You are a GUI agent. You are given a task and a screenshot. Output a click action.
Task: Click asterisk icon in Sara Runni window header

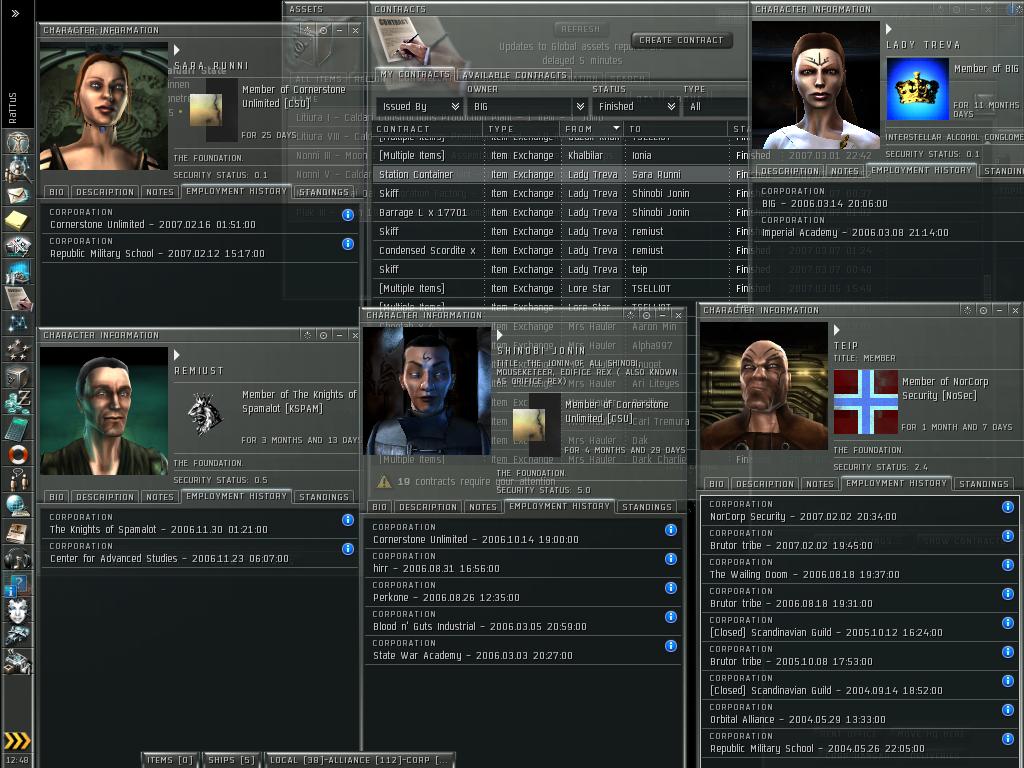click(308, 30)
